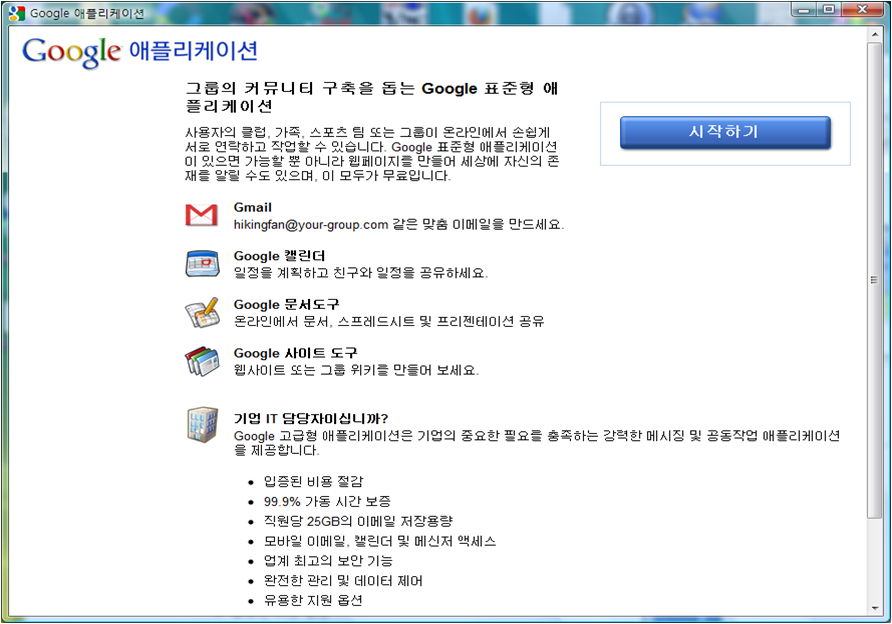Viewport: 892px width, 624px height.
Task: Click the scroll down arrow of the scrollbar
Action: pos(875,608)
